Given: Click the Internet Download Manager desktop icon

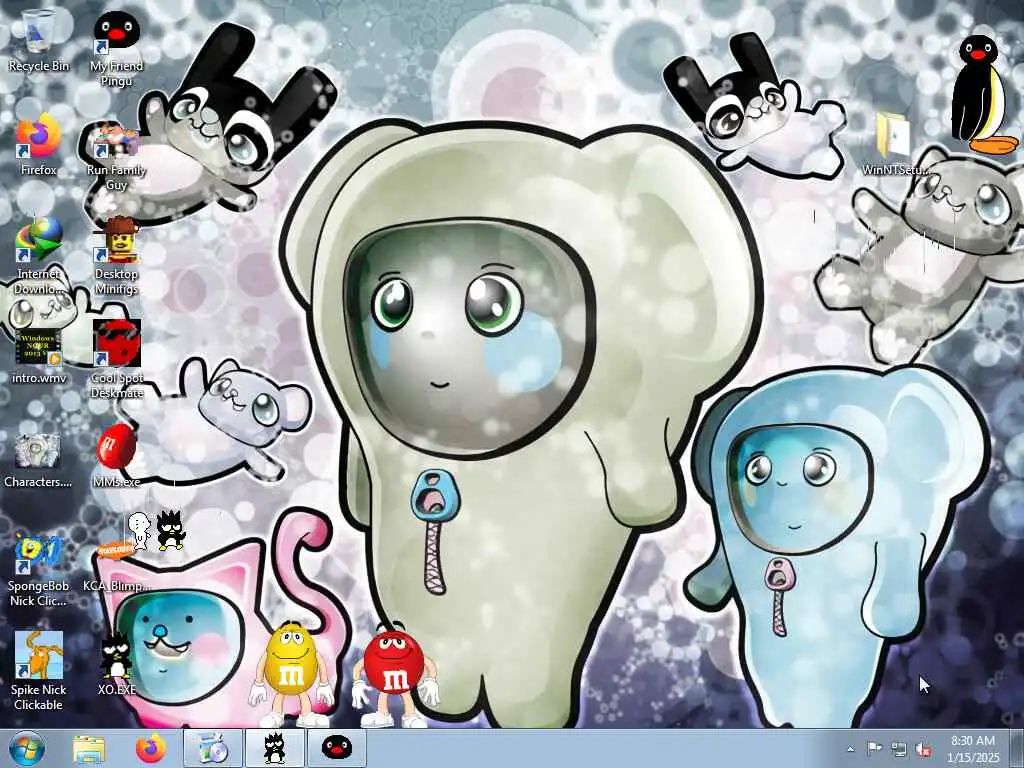Looking at the screenshot, I should point(39,256).
